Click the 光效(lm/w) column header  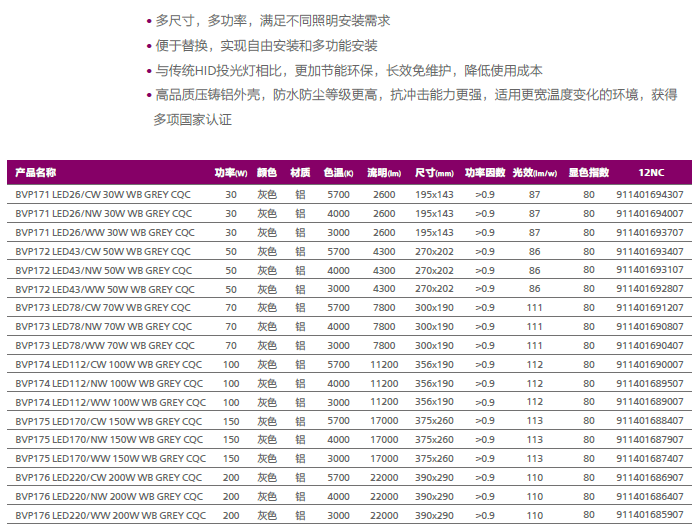[534, 173]
